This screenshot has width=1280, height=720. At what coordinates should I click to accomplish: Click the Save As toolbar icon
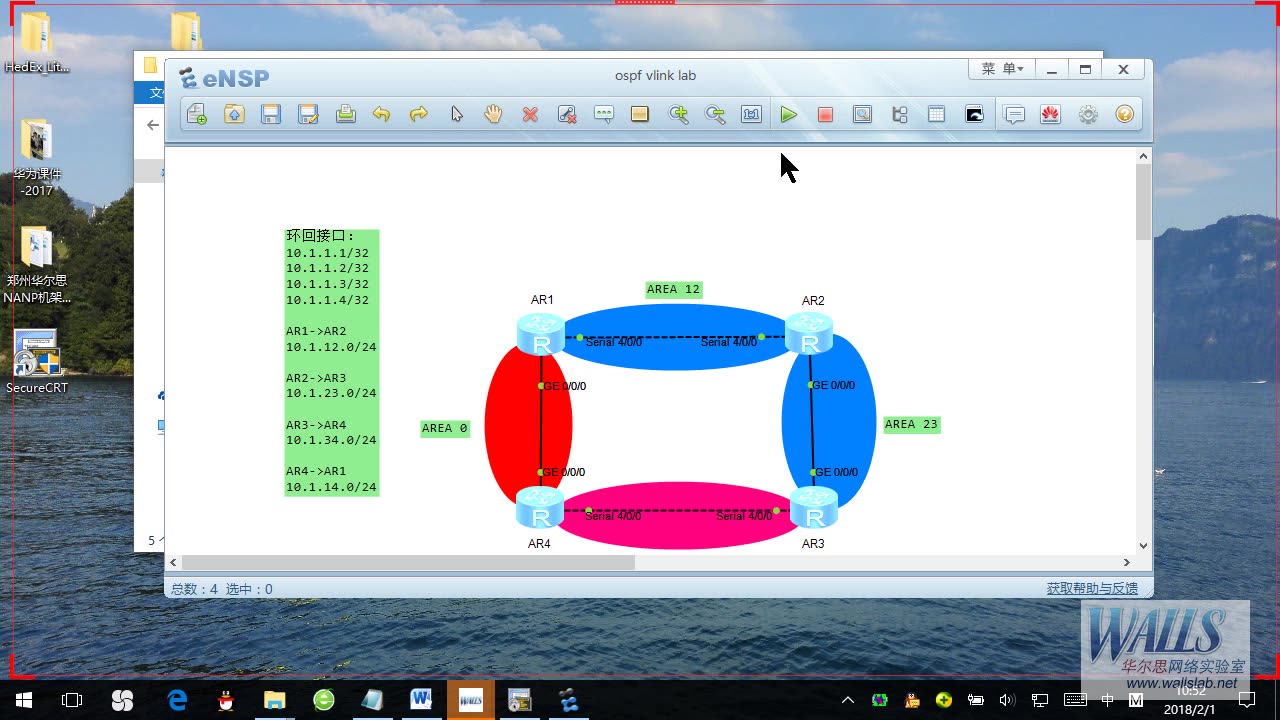[308, 115]
